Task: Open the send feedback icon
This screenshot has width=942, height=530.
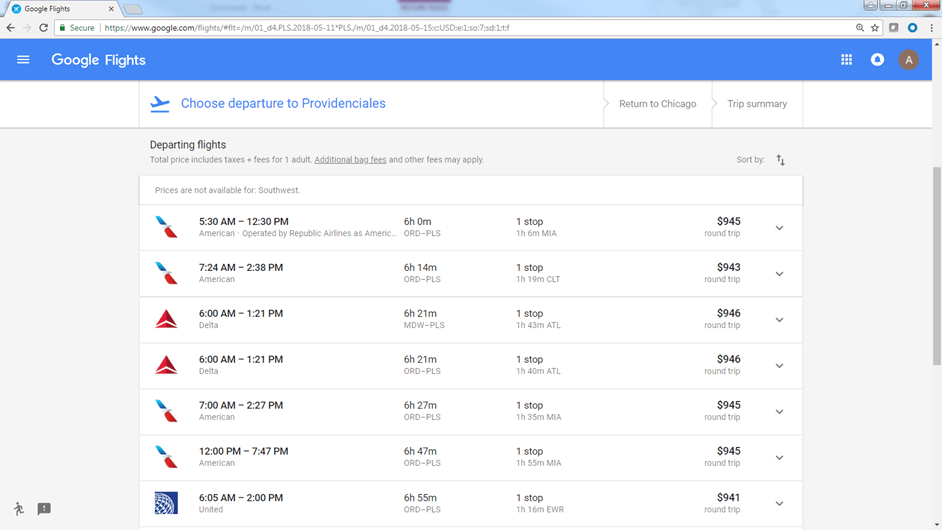Action: (x=44, y=509)
